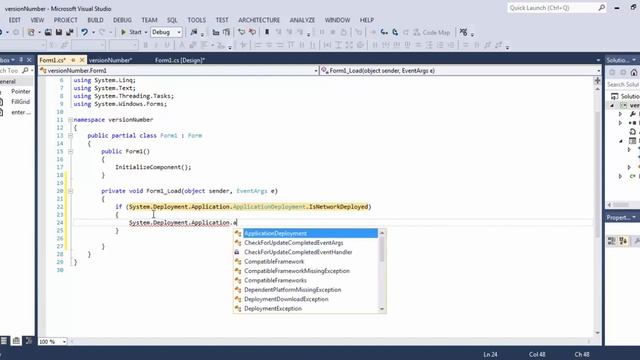This screenshot has width=640, height=360.
Task: Click the Find in Files icon
Action: [x=194, y=32]
